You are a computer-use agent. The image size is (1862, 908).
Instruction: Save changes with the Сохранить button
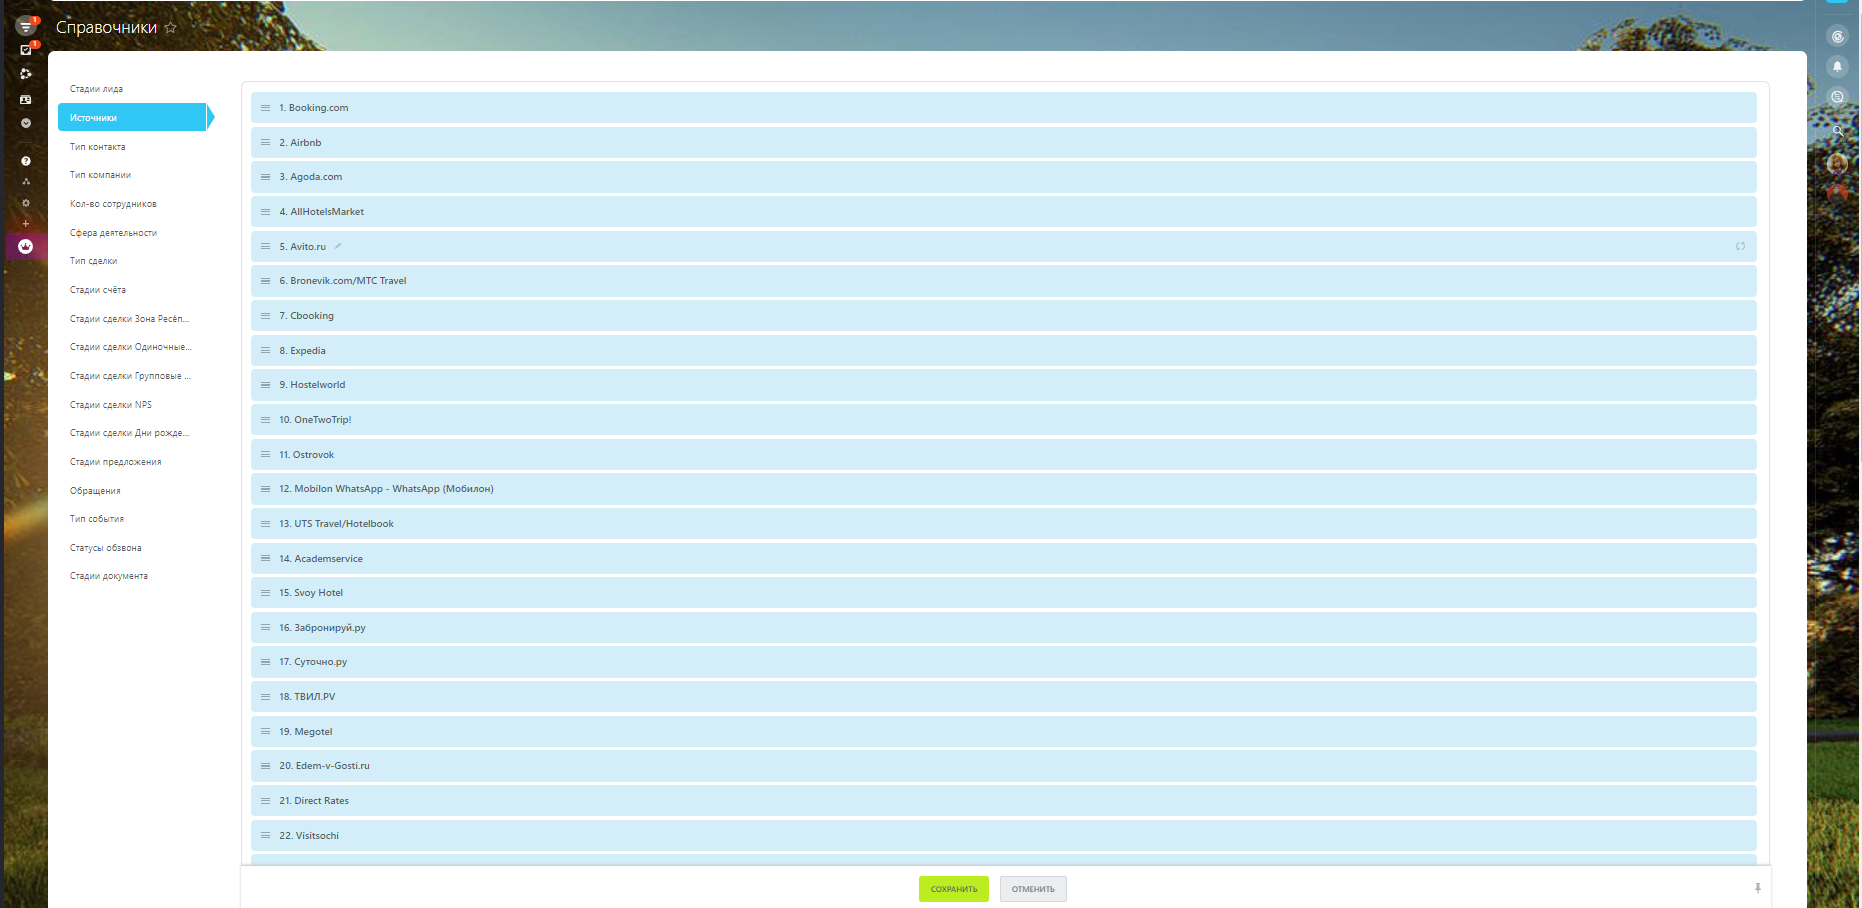tap(954, 889)
